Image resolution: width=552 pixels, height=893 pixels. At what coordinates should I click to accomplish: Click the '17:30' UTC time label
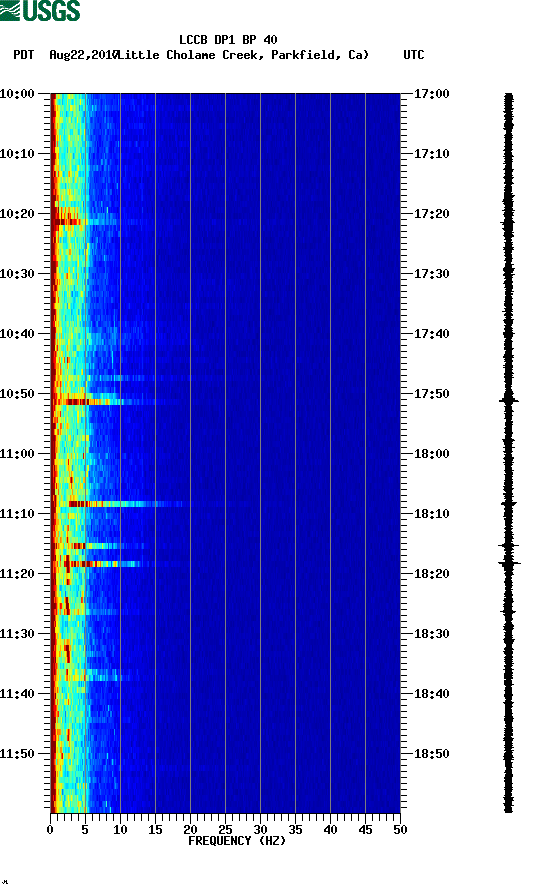coord(432,273)
